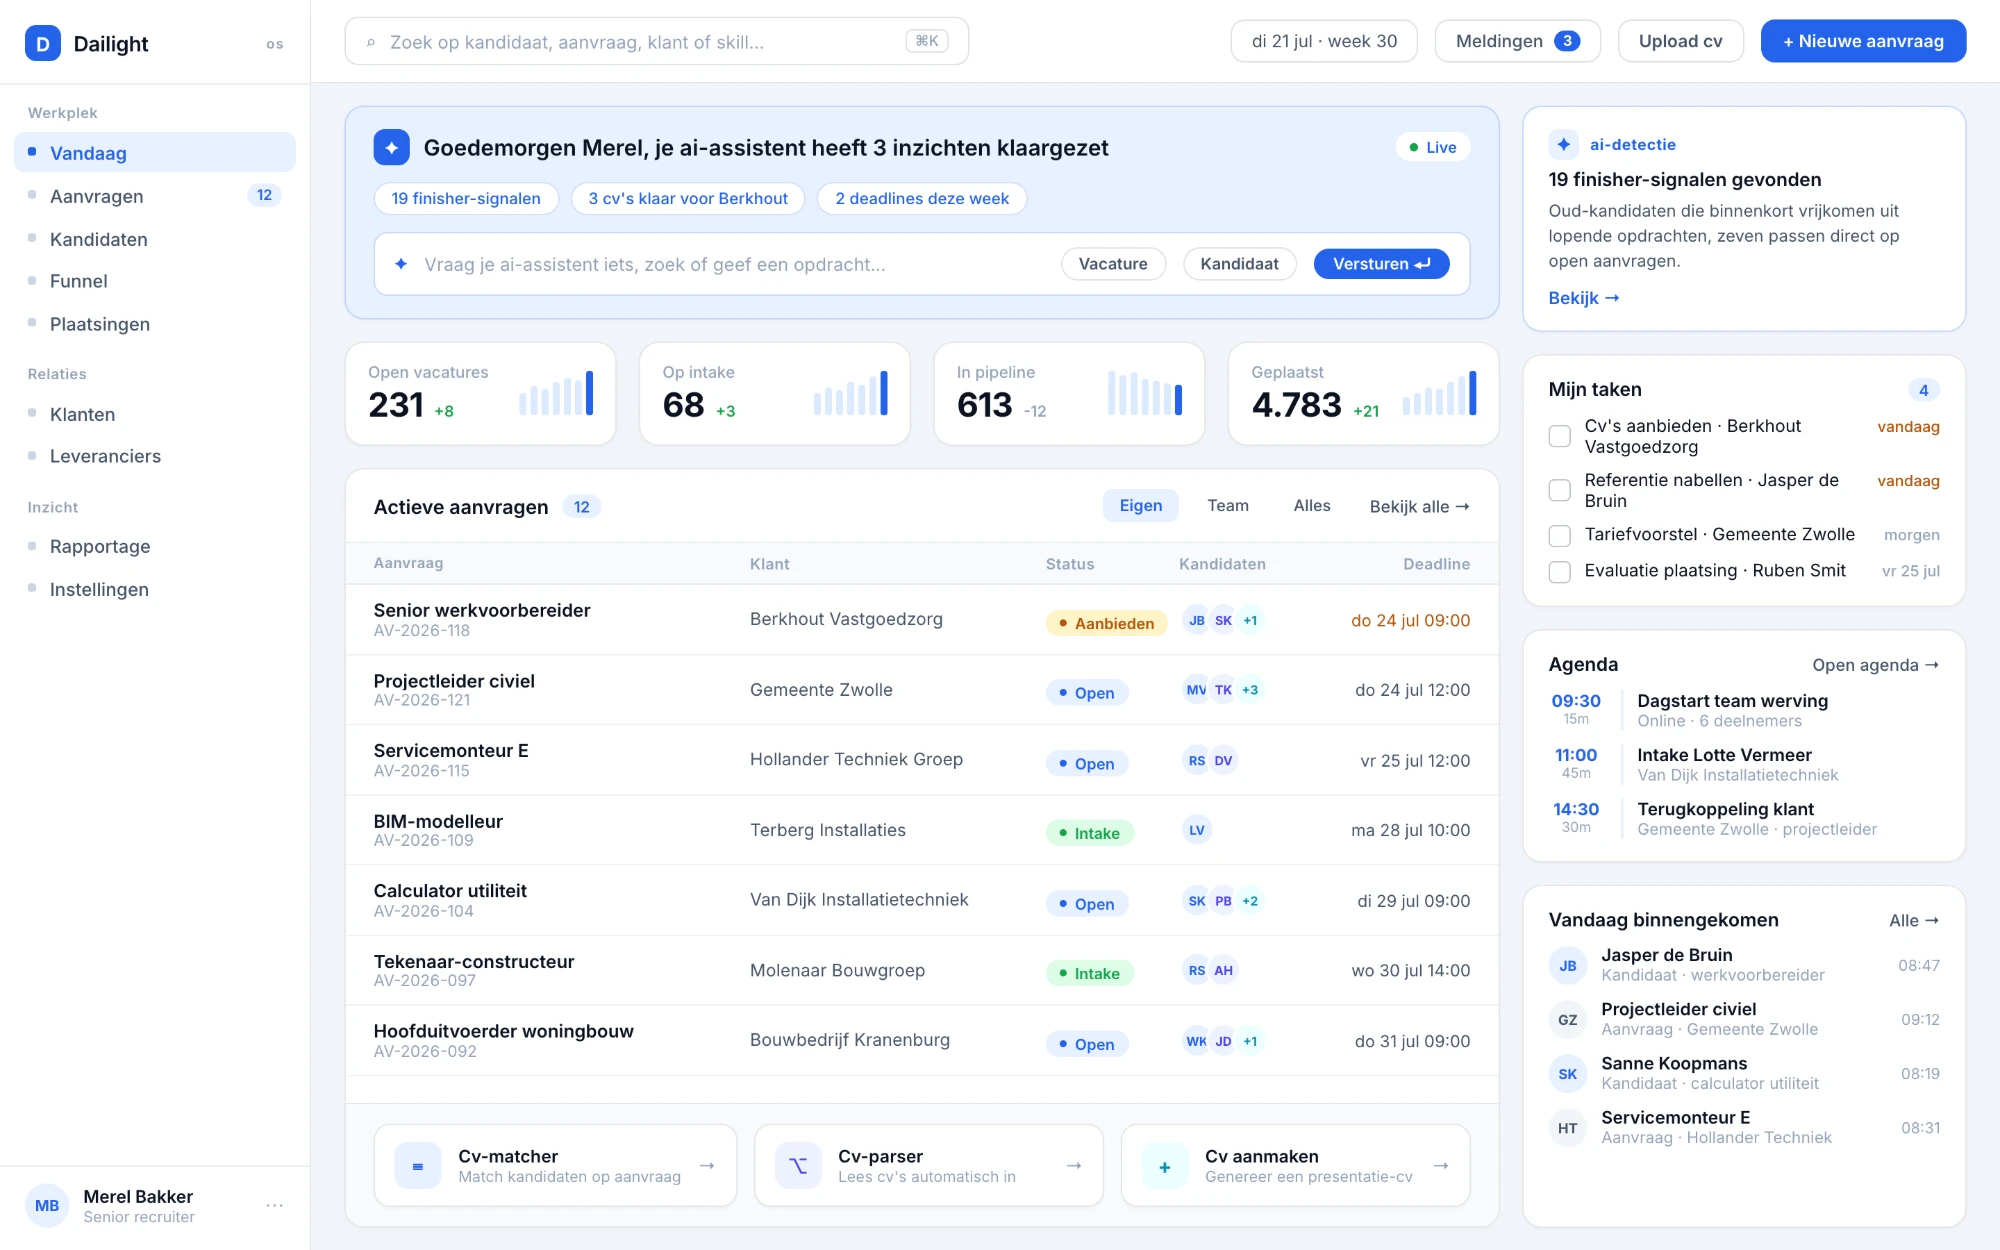Viewport: 2000px width, 1250px height.
Task: Click the DV avatar in Servicemonteur E row
Action: 1223,760
